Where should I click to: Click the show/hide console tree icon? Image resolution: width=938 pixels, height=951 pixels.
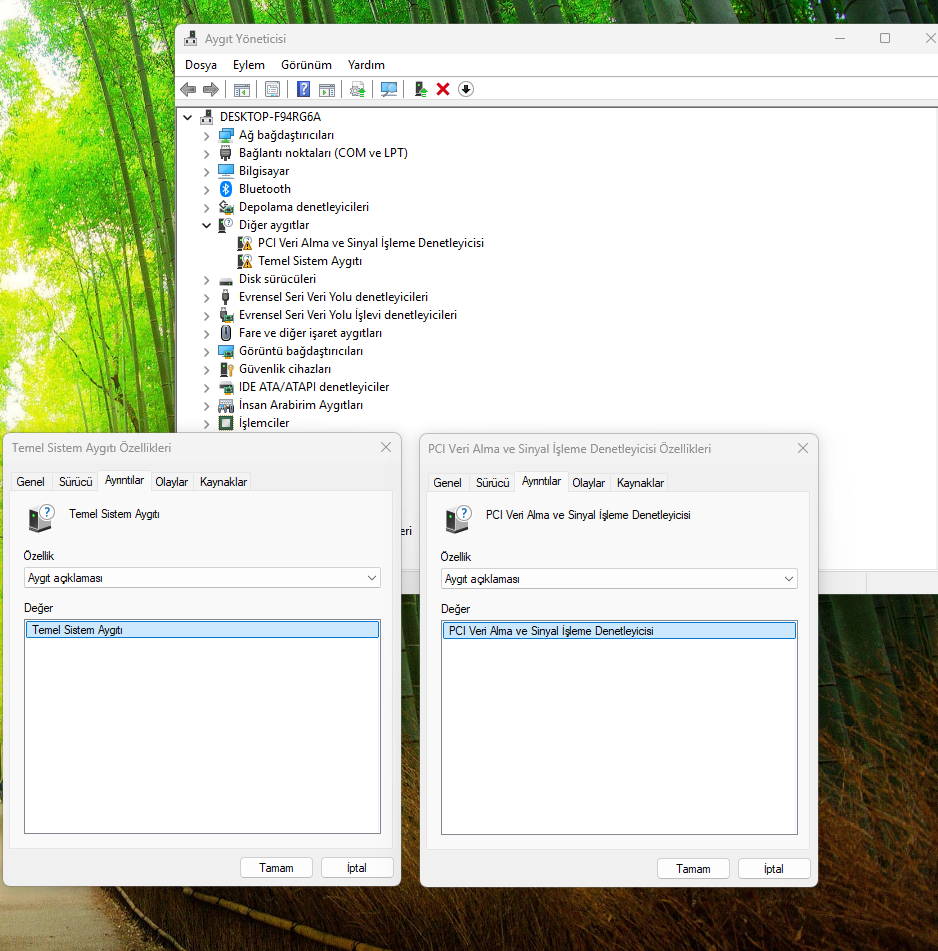[x=242, y=90]
